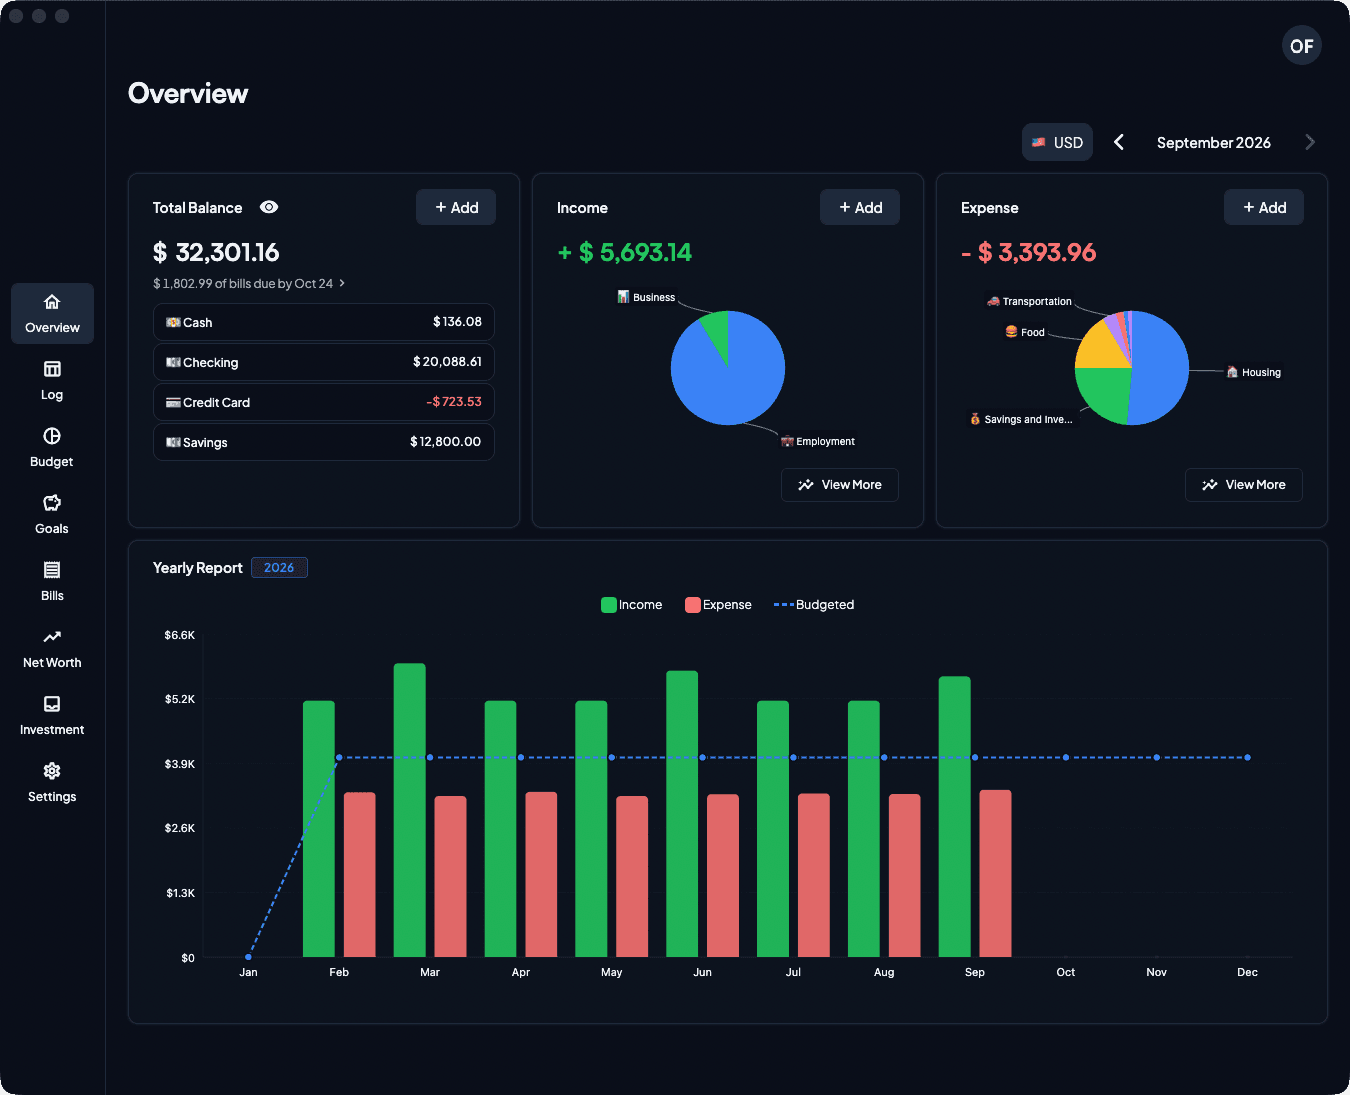Click the Transportation label on expense pie
This screenshot has height=1095, width=1350.
click(1029, 301)
